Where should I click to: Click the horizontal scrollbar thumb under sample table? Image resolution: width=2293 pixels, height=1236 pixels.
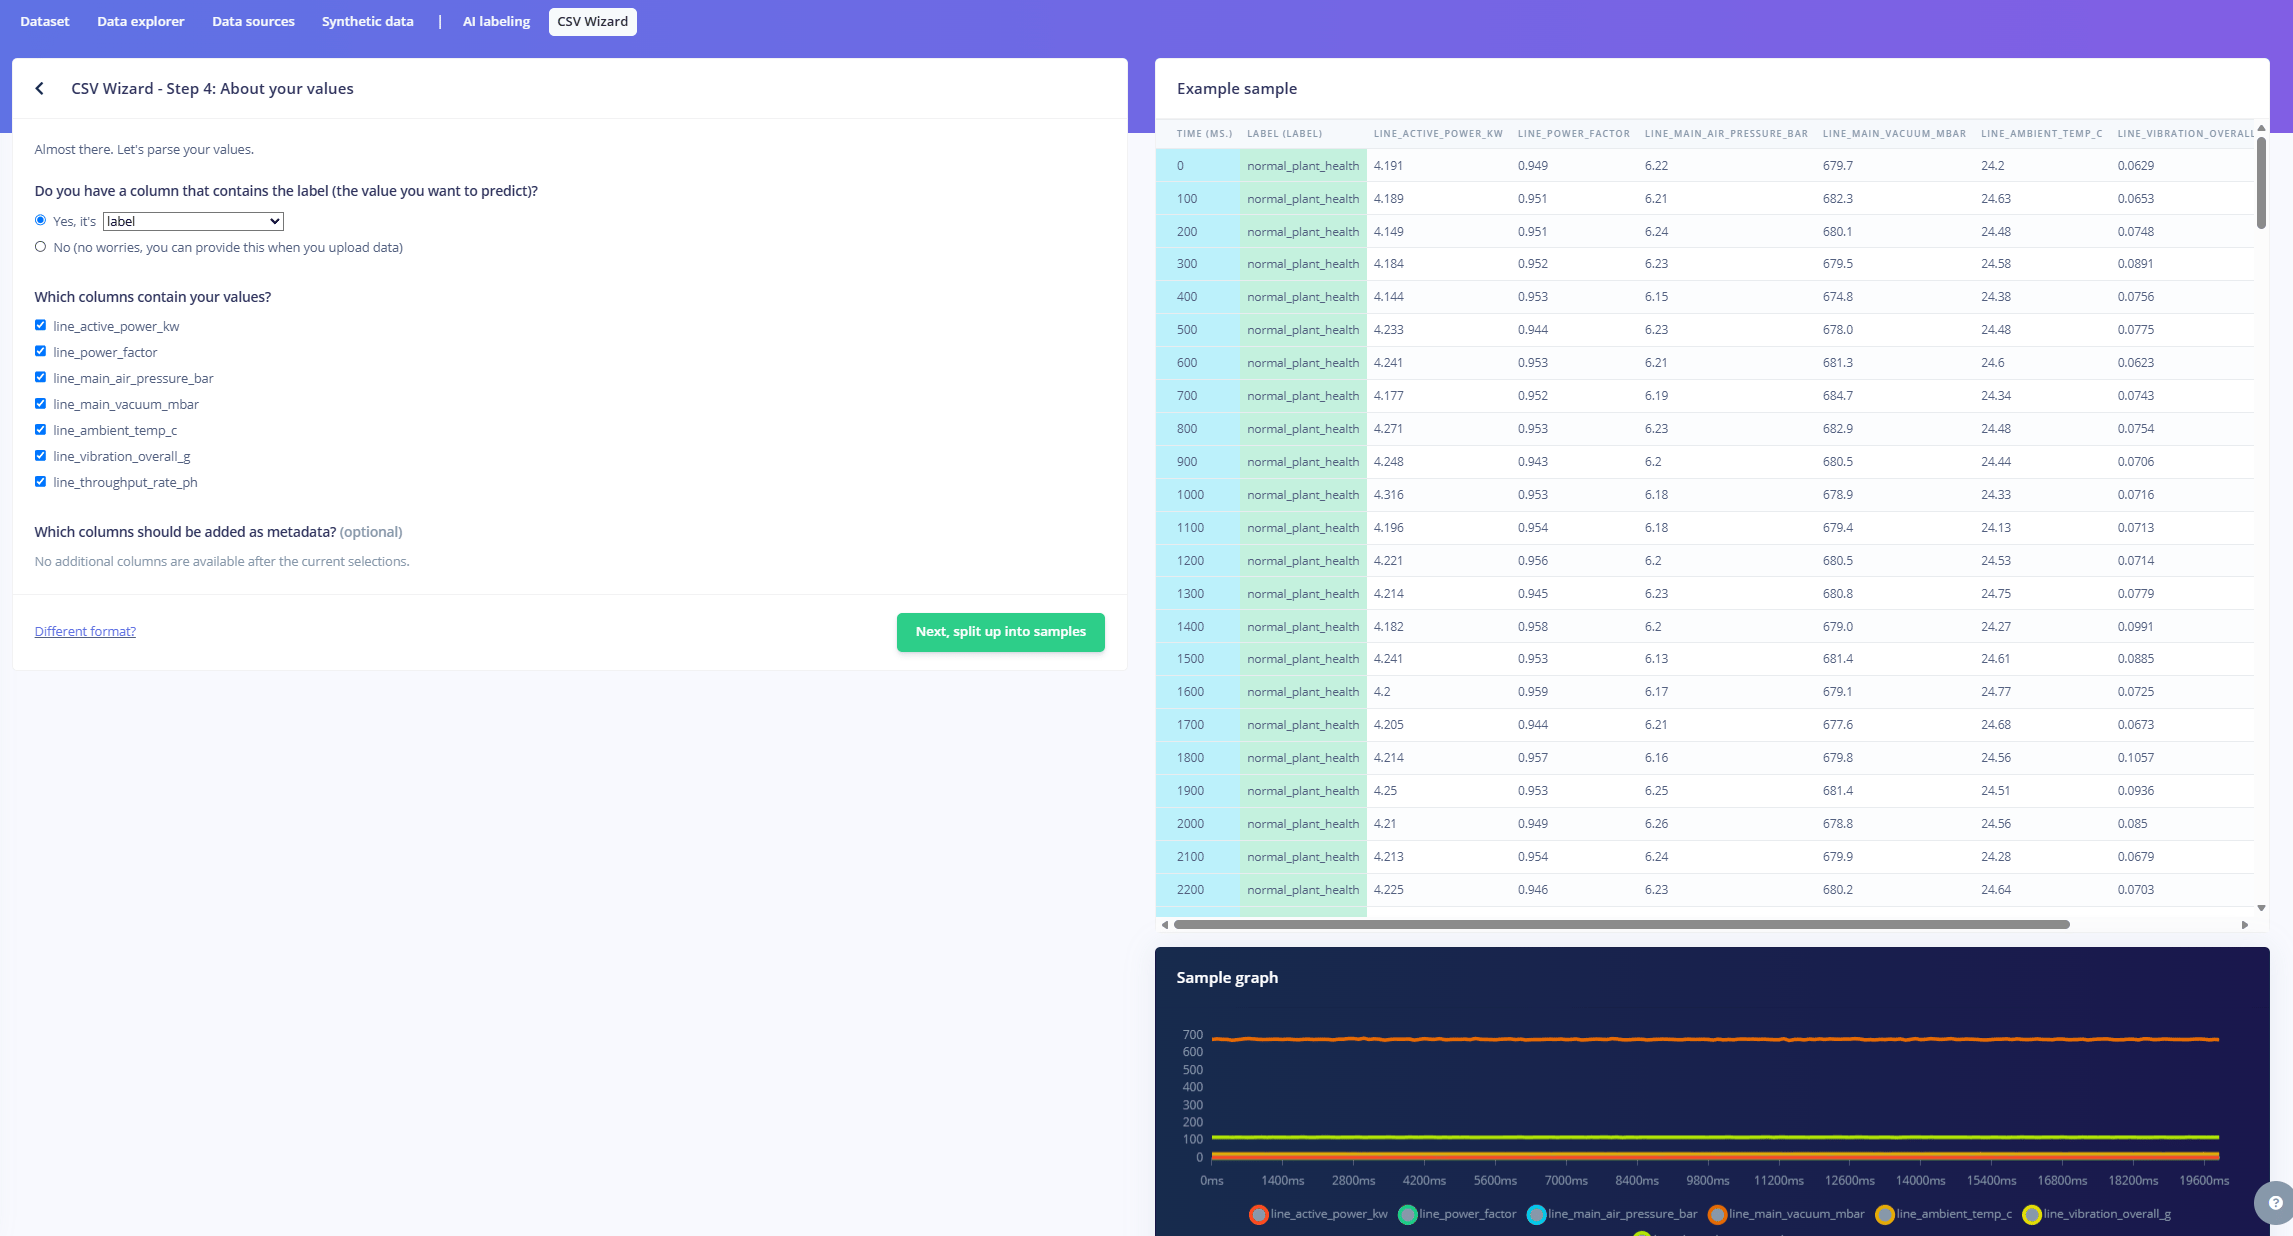[1621, 925]
